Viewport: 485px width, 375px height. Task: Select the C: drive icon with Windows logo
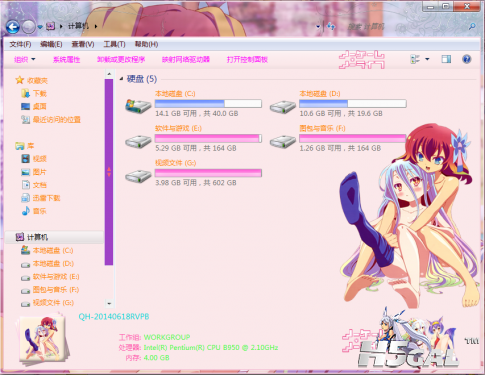point(138,106)
